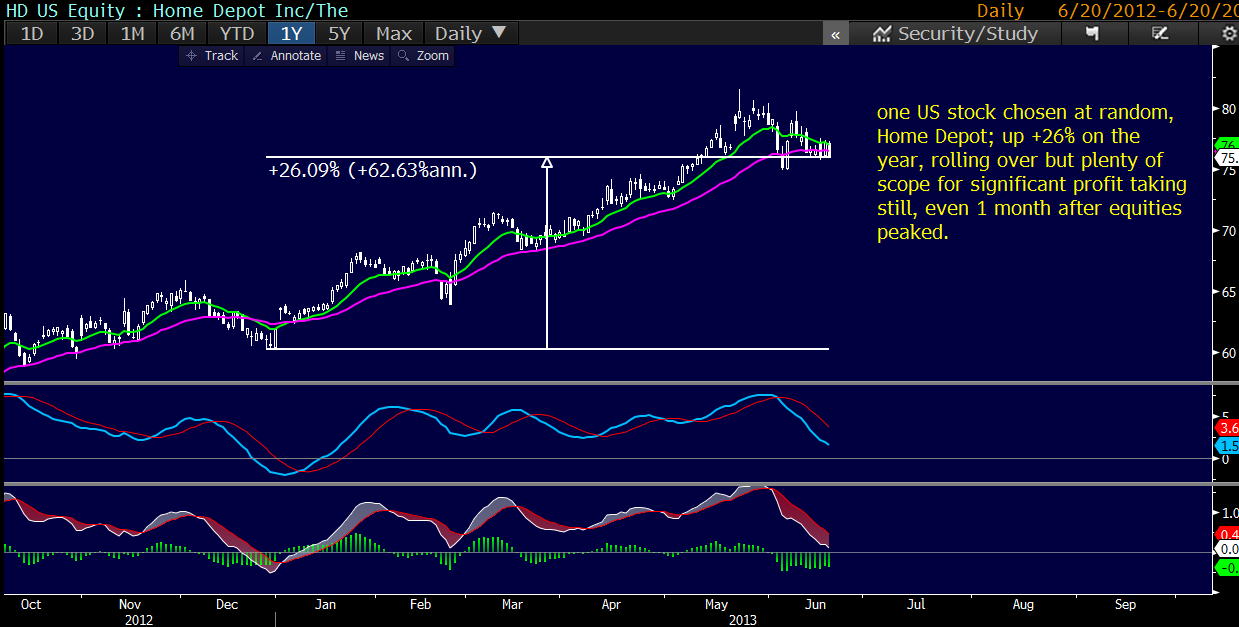Click the 2013 year label on the axis
The height and width of the screenshot is (627, 1239).
[x=742, y=620]
